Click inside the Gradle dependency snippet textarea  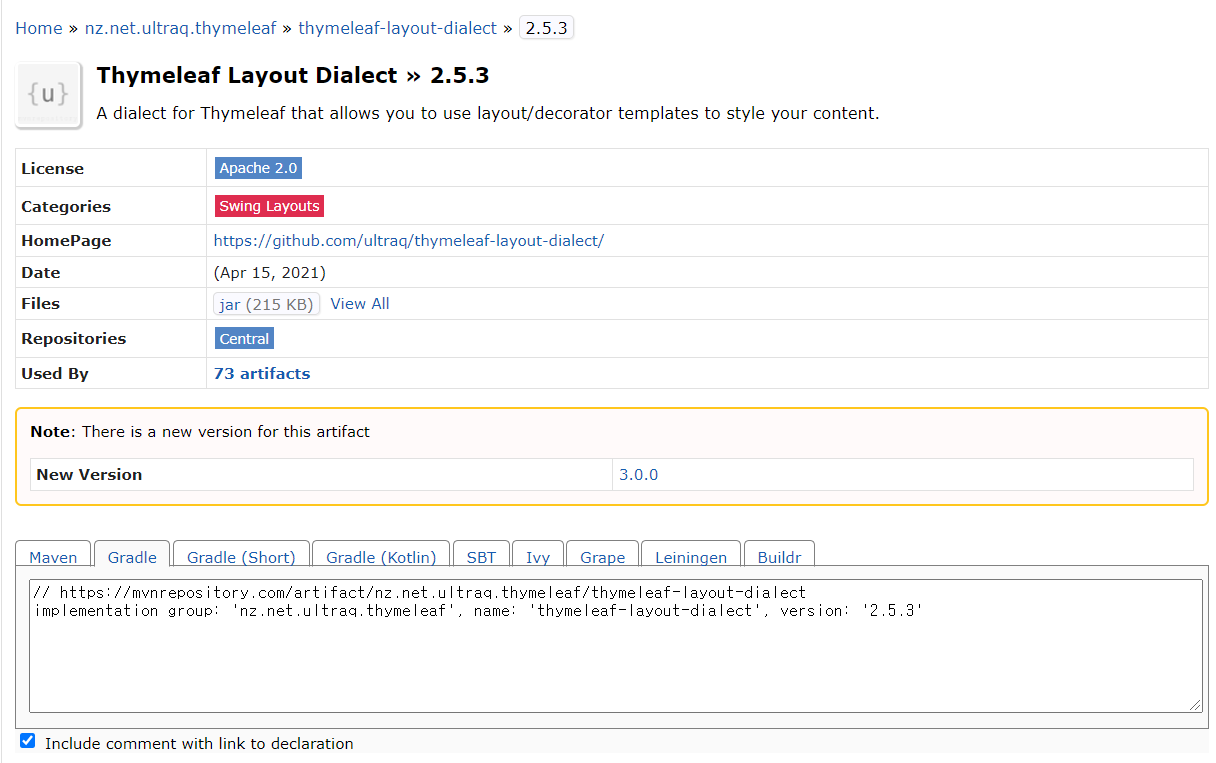616,646
